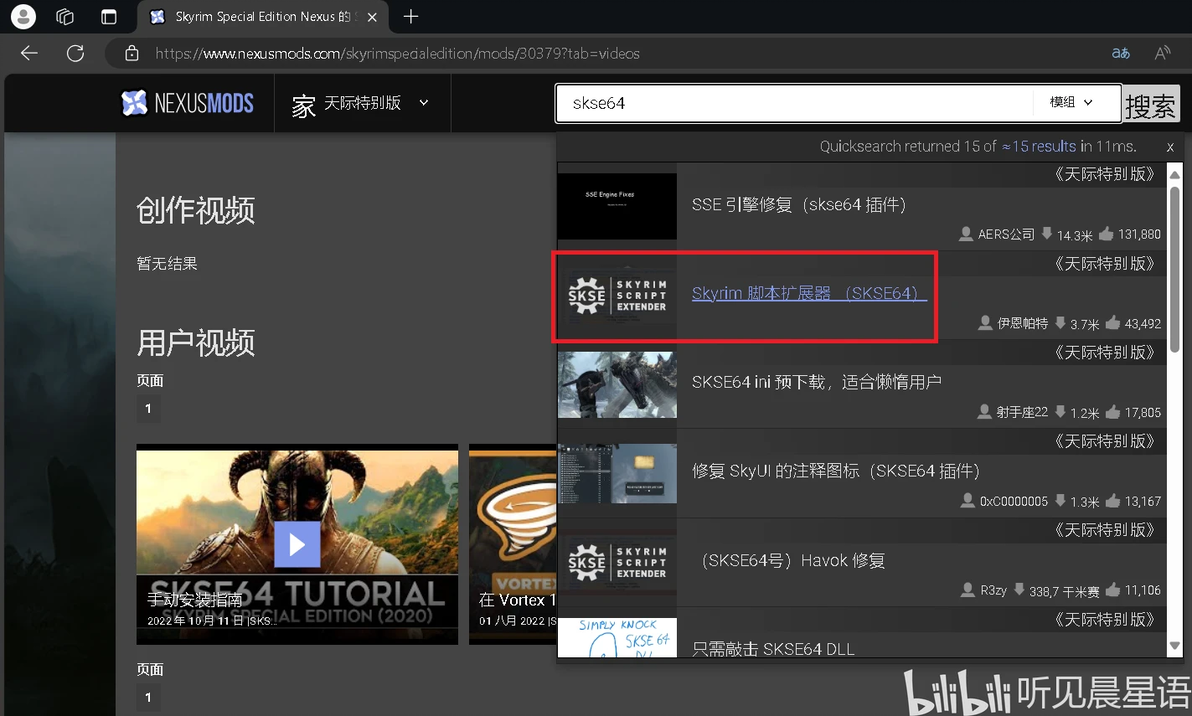Open 修复 SkyUI 的注释图标 result
This screenshot has width=1192, height=716.
coord(835,471)
